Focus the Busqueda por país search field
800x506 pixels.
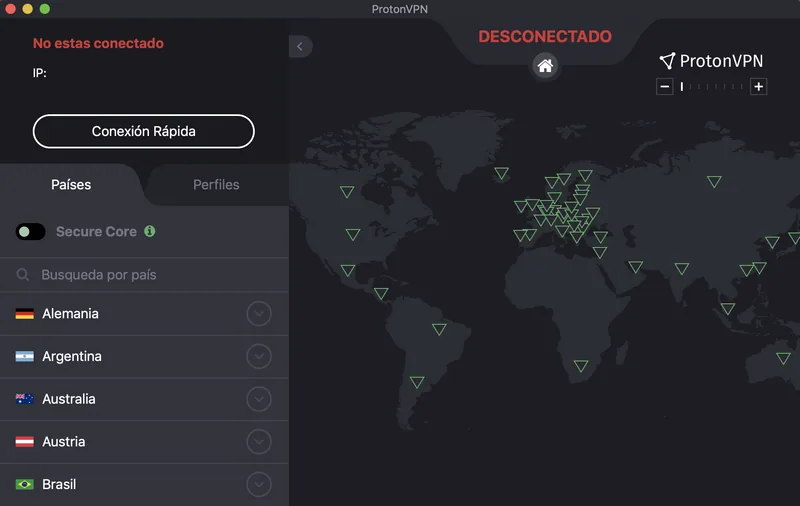coord(144,275)
